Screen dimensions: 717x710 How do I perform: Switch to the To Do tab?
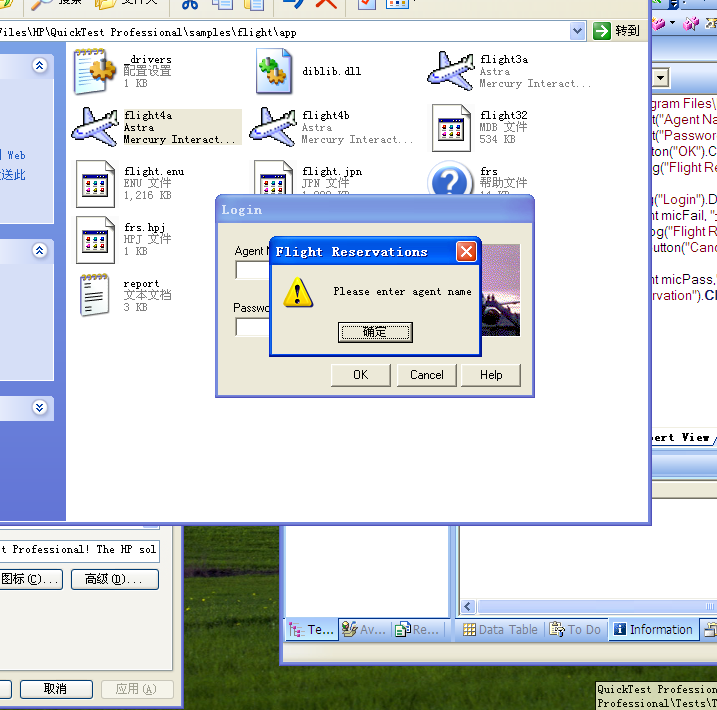pyautogui.click(x=576, y=630)
